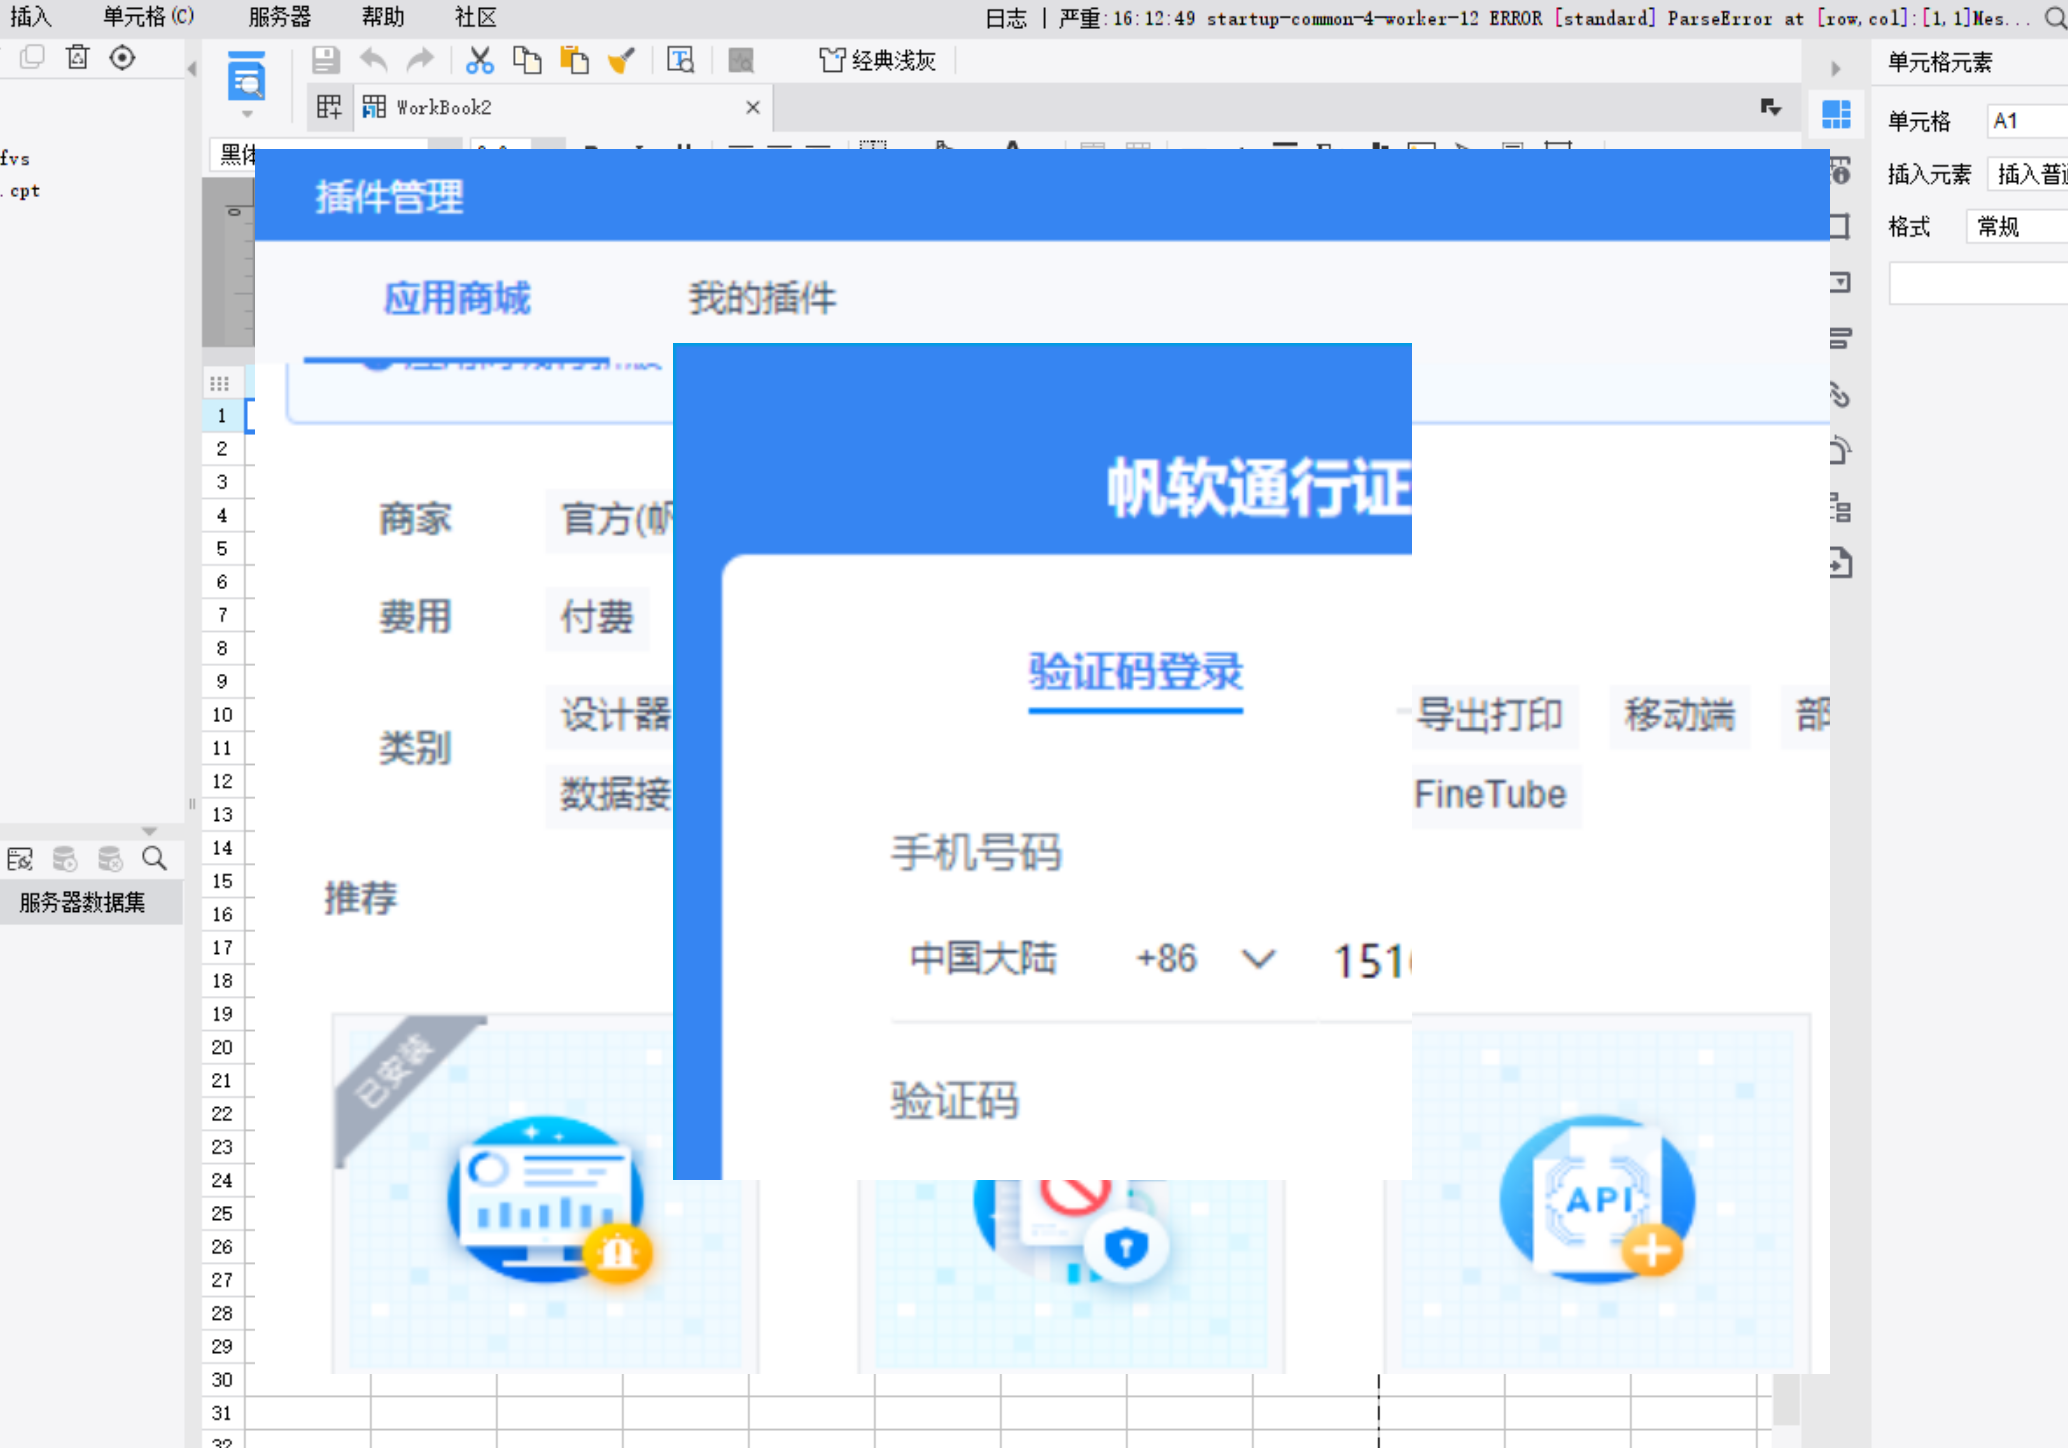This screenshot has width=2068, height=1448.
Task: Click the redo arrow icon
Action: tap(420, 60)
